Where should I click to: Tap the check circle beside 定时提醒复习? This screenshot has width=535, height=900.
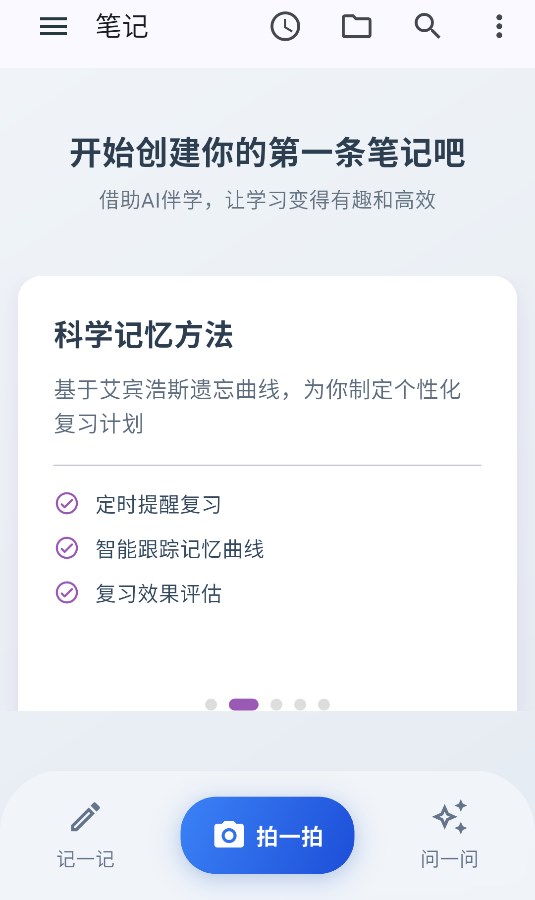coord(67,503)
